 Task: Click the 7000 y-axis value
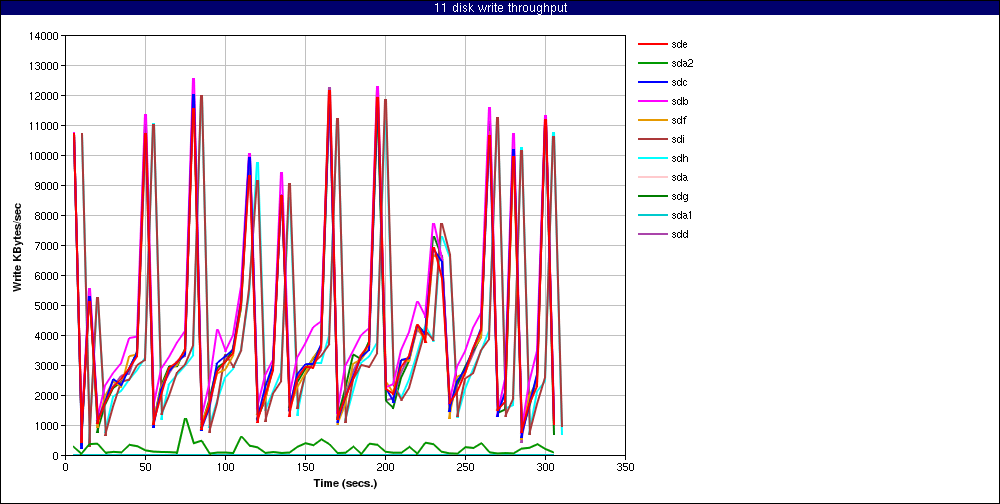(47, 246)
